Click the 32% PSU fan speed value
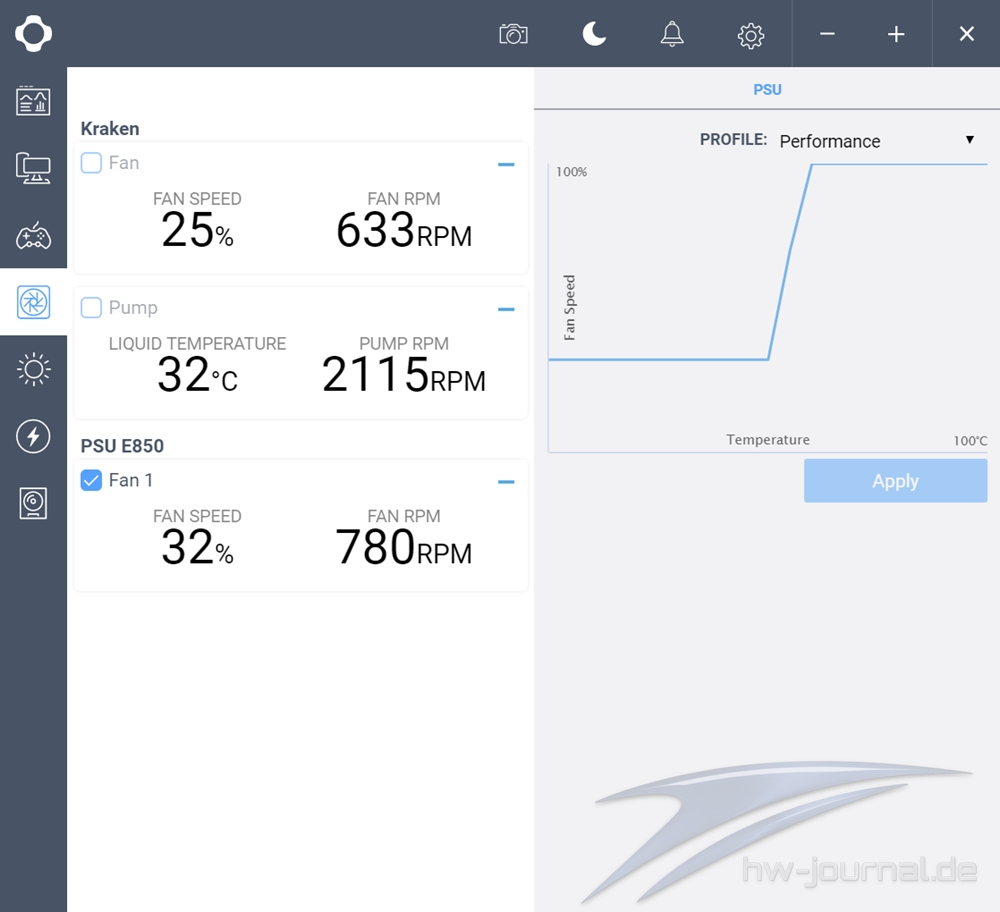This screenshot has width=1000, height=912. tap(197, 547)
